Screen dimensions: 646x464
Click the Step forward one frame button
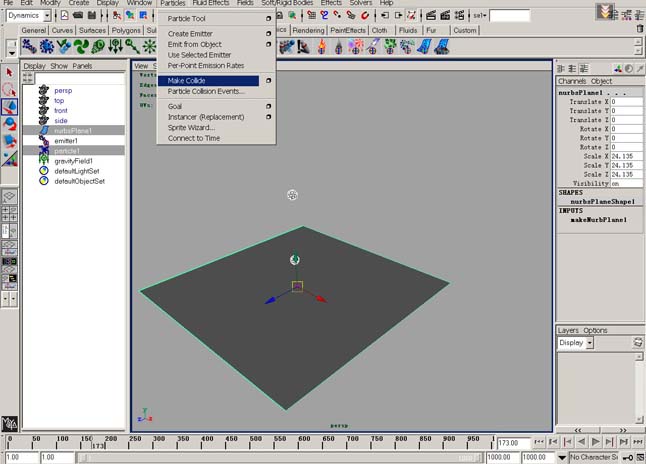609,442
